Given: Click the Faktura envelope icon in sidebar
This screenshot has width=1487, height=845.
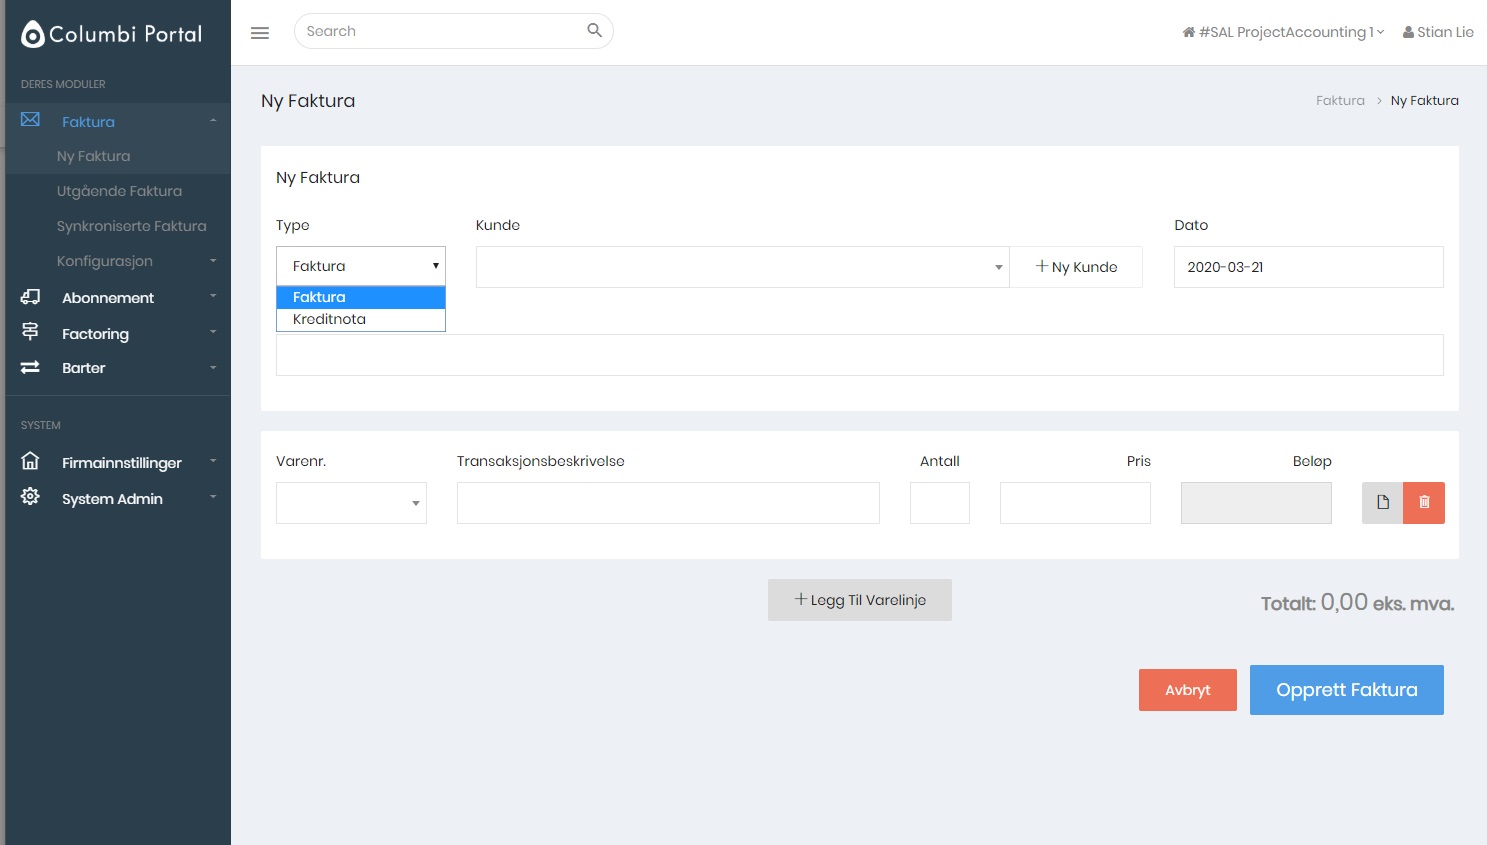Looking at the screenshot, I should point(30,120).
